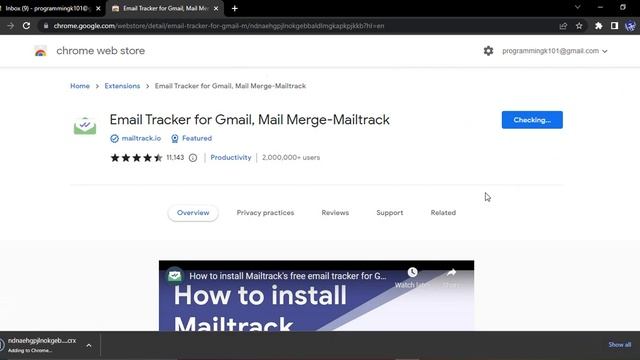Open the Productivity category link

231,158
